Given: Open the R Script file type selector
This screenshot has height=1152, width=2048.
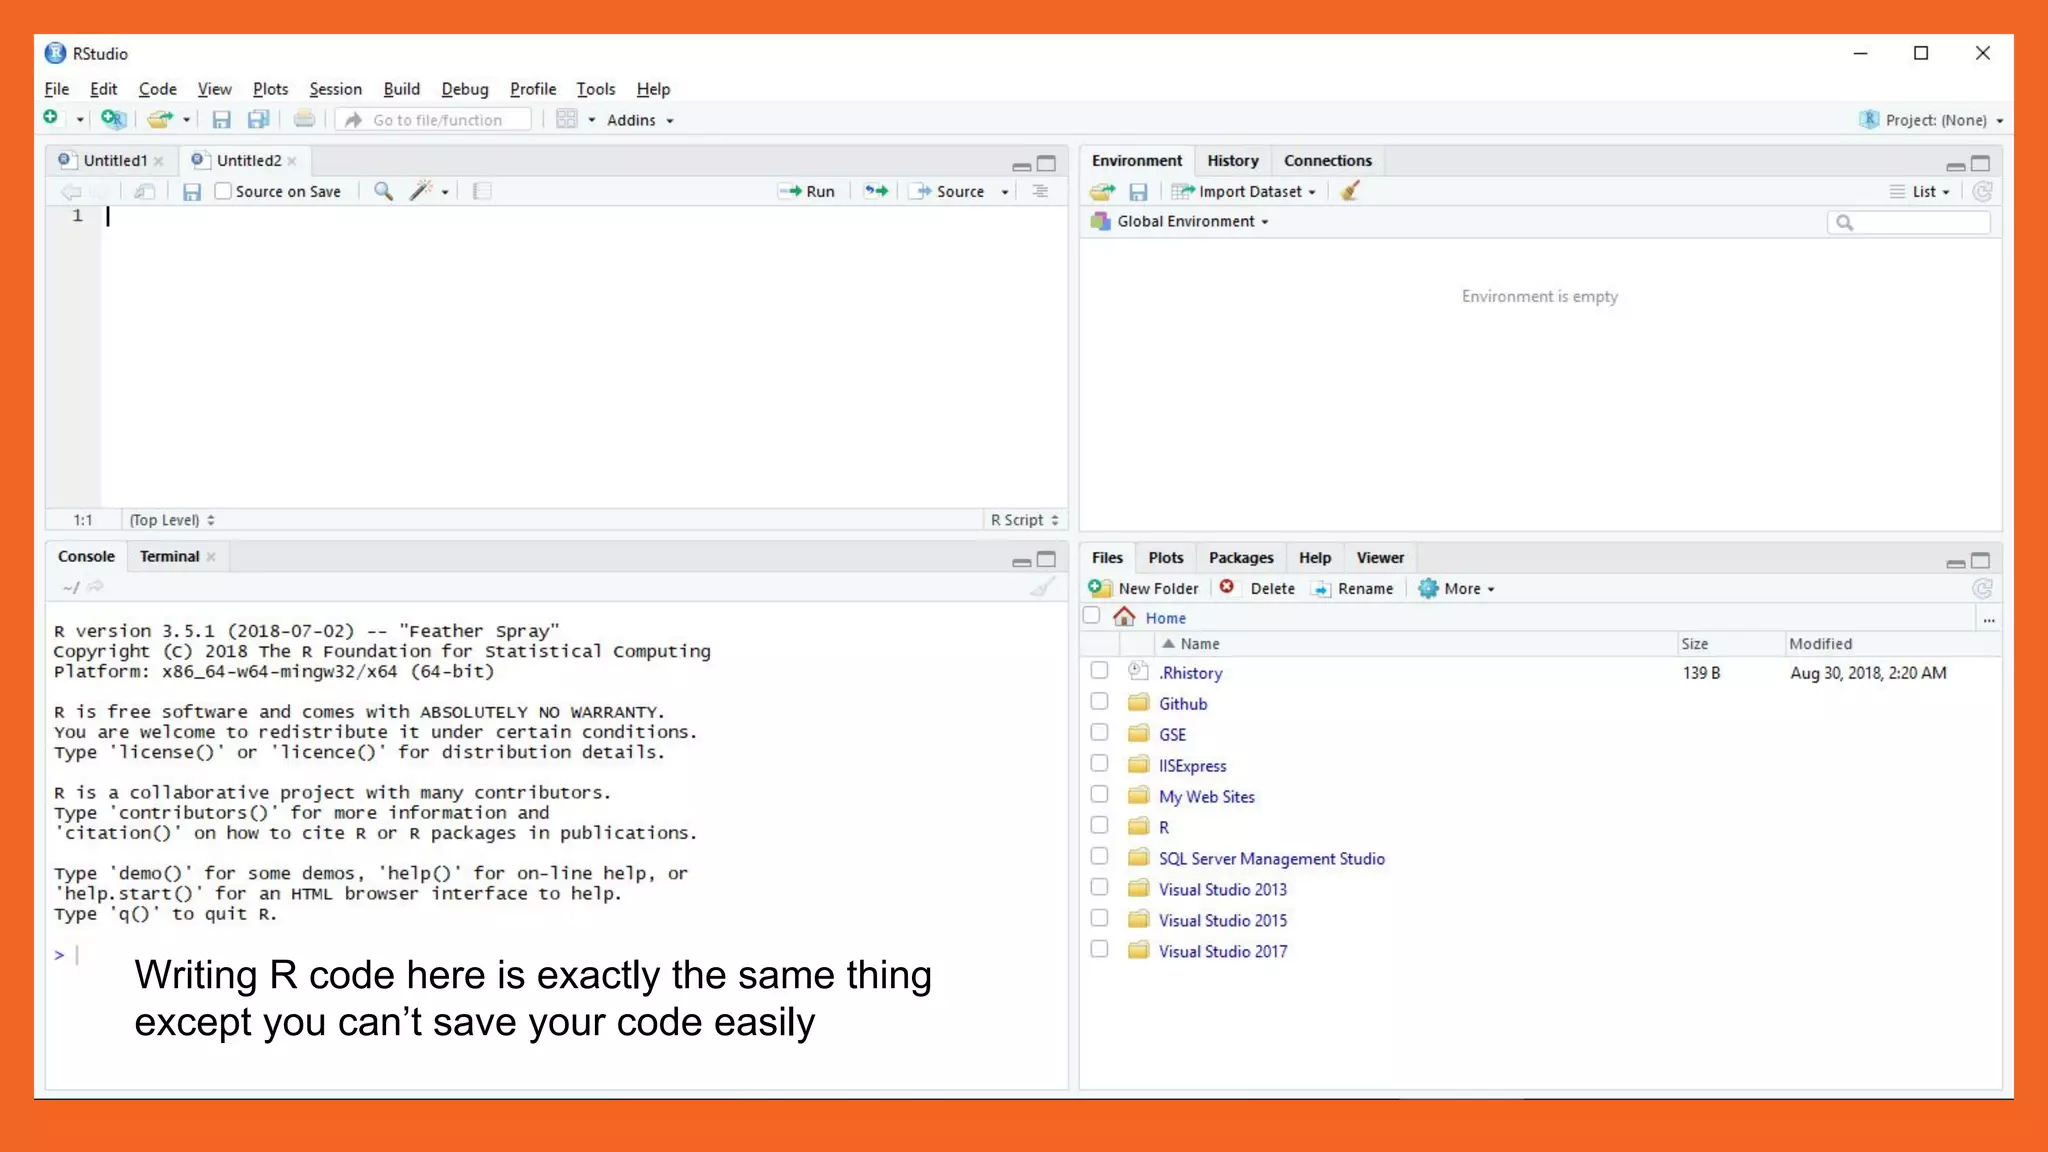Looking at the screenshot, I should pyautogui.click(x=1024, y=520).
